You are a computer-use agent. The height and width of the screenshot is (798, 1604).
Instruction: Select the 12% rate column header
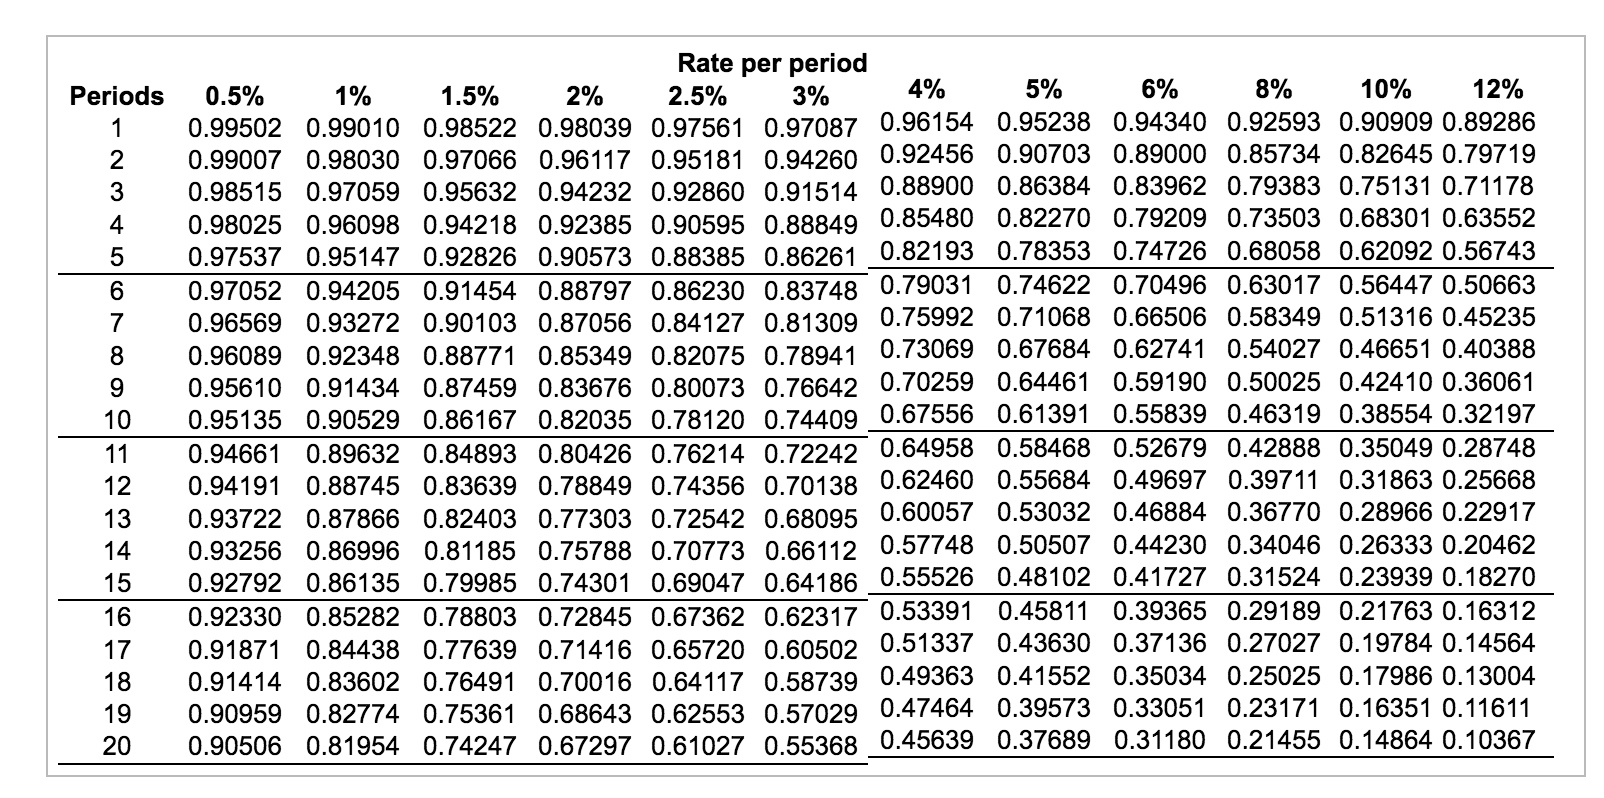[1498, 90]
